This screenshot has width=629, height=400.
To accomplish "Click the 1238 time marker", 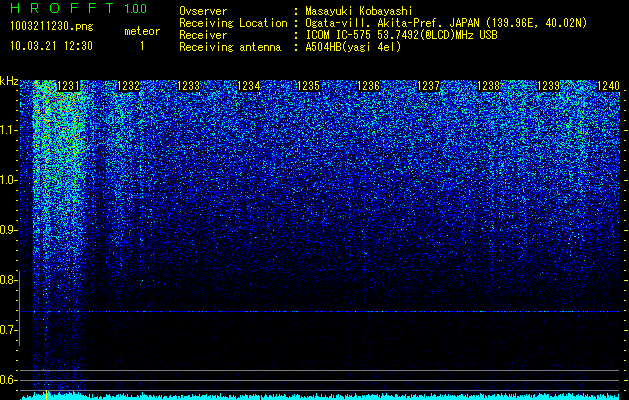I will (x=489, y=86).
